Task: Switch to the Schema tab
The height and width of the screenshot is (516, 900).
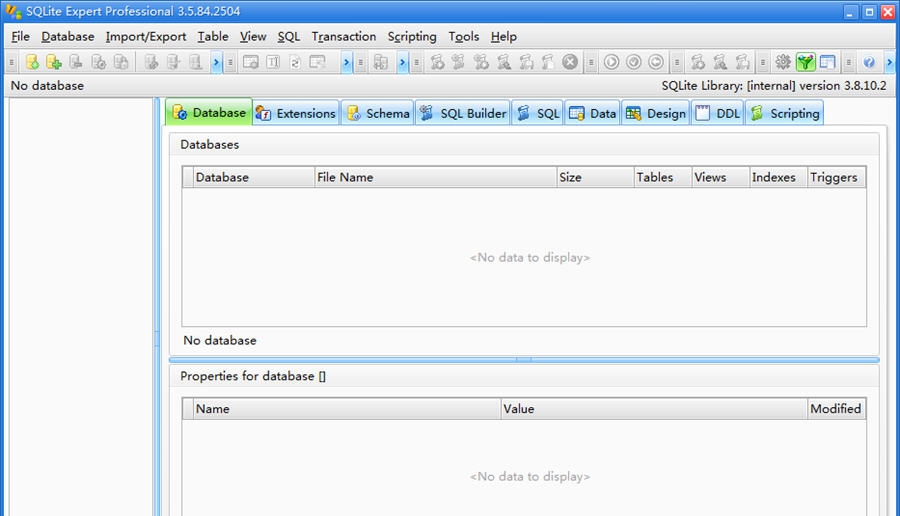Action: 378,113
